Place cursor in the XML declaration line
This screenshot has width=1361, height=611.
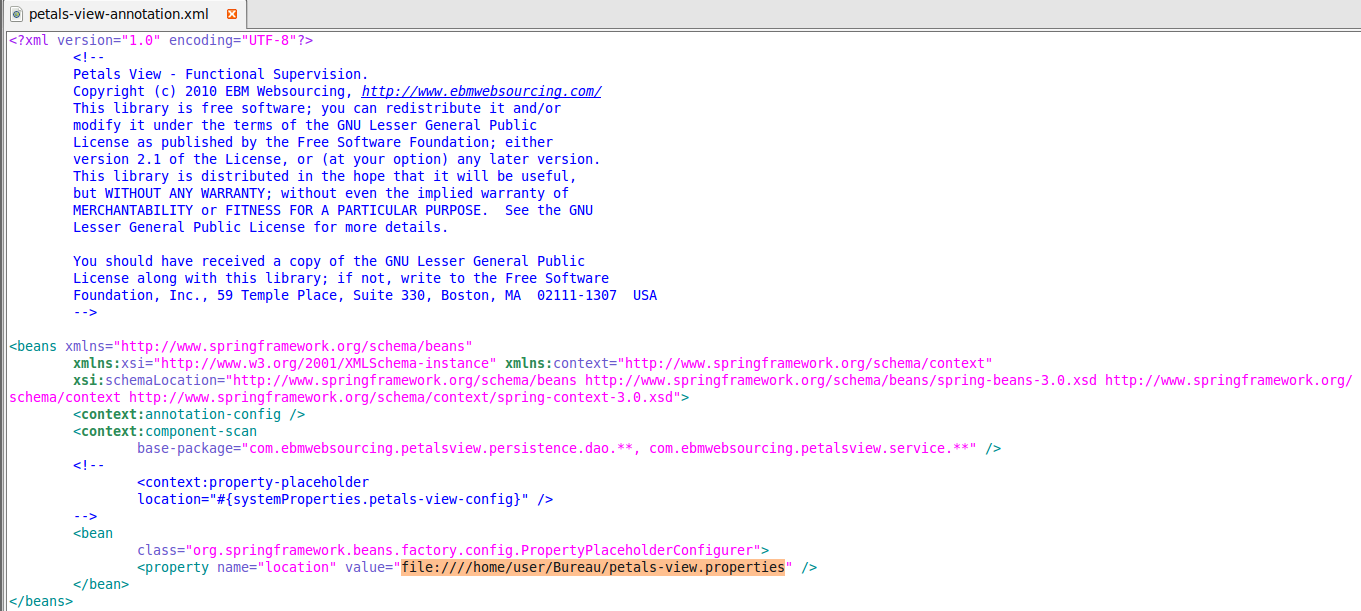tap(160, 40)
